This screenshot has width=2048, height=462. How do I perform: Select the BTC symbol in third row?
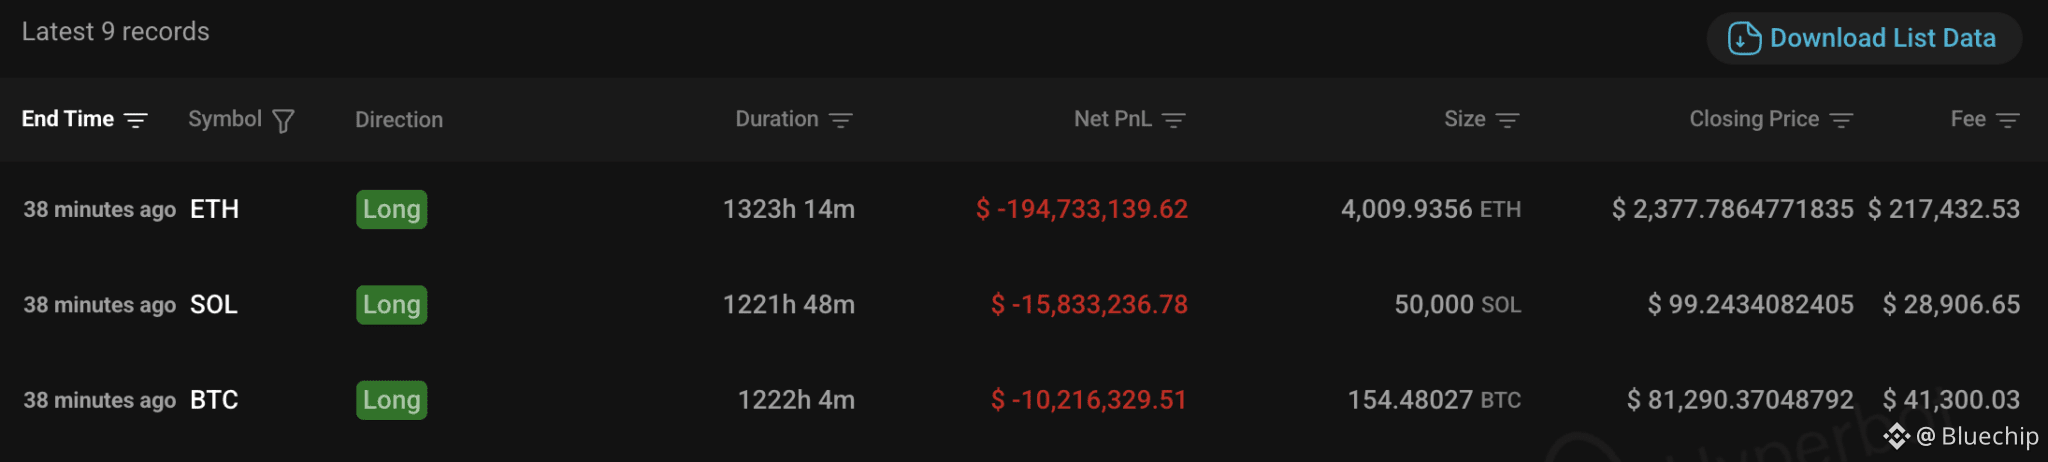point(214,400)
